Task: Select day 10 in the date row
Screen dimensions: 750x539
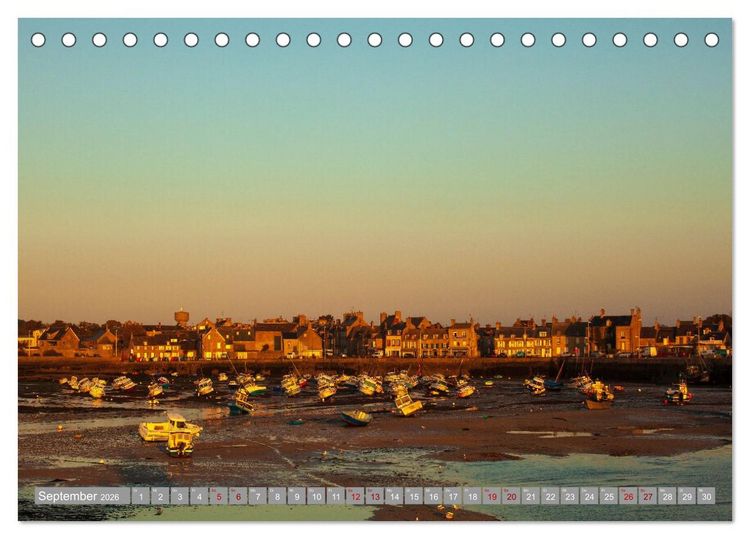Action: pos(316,496)
